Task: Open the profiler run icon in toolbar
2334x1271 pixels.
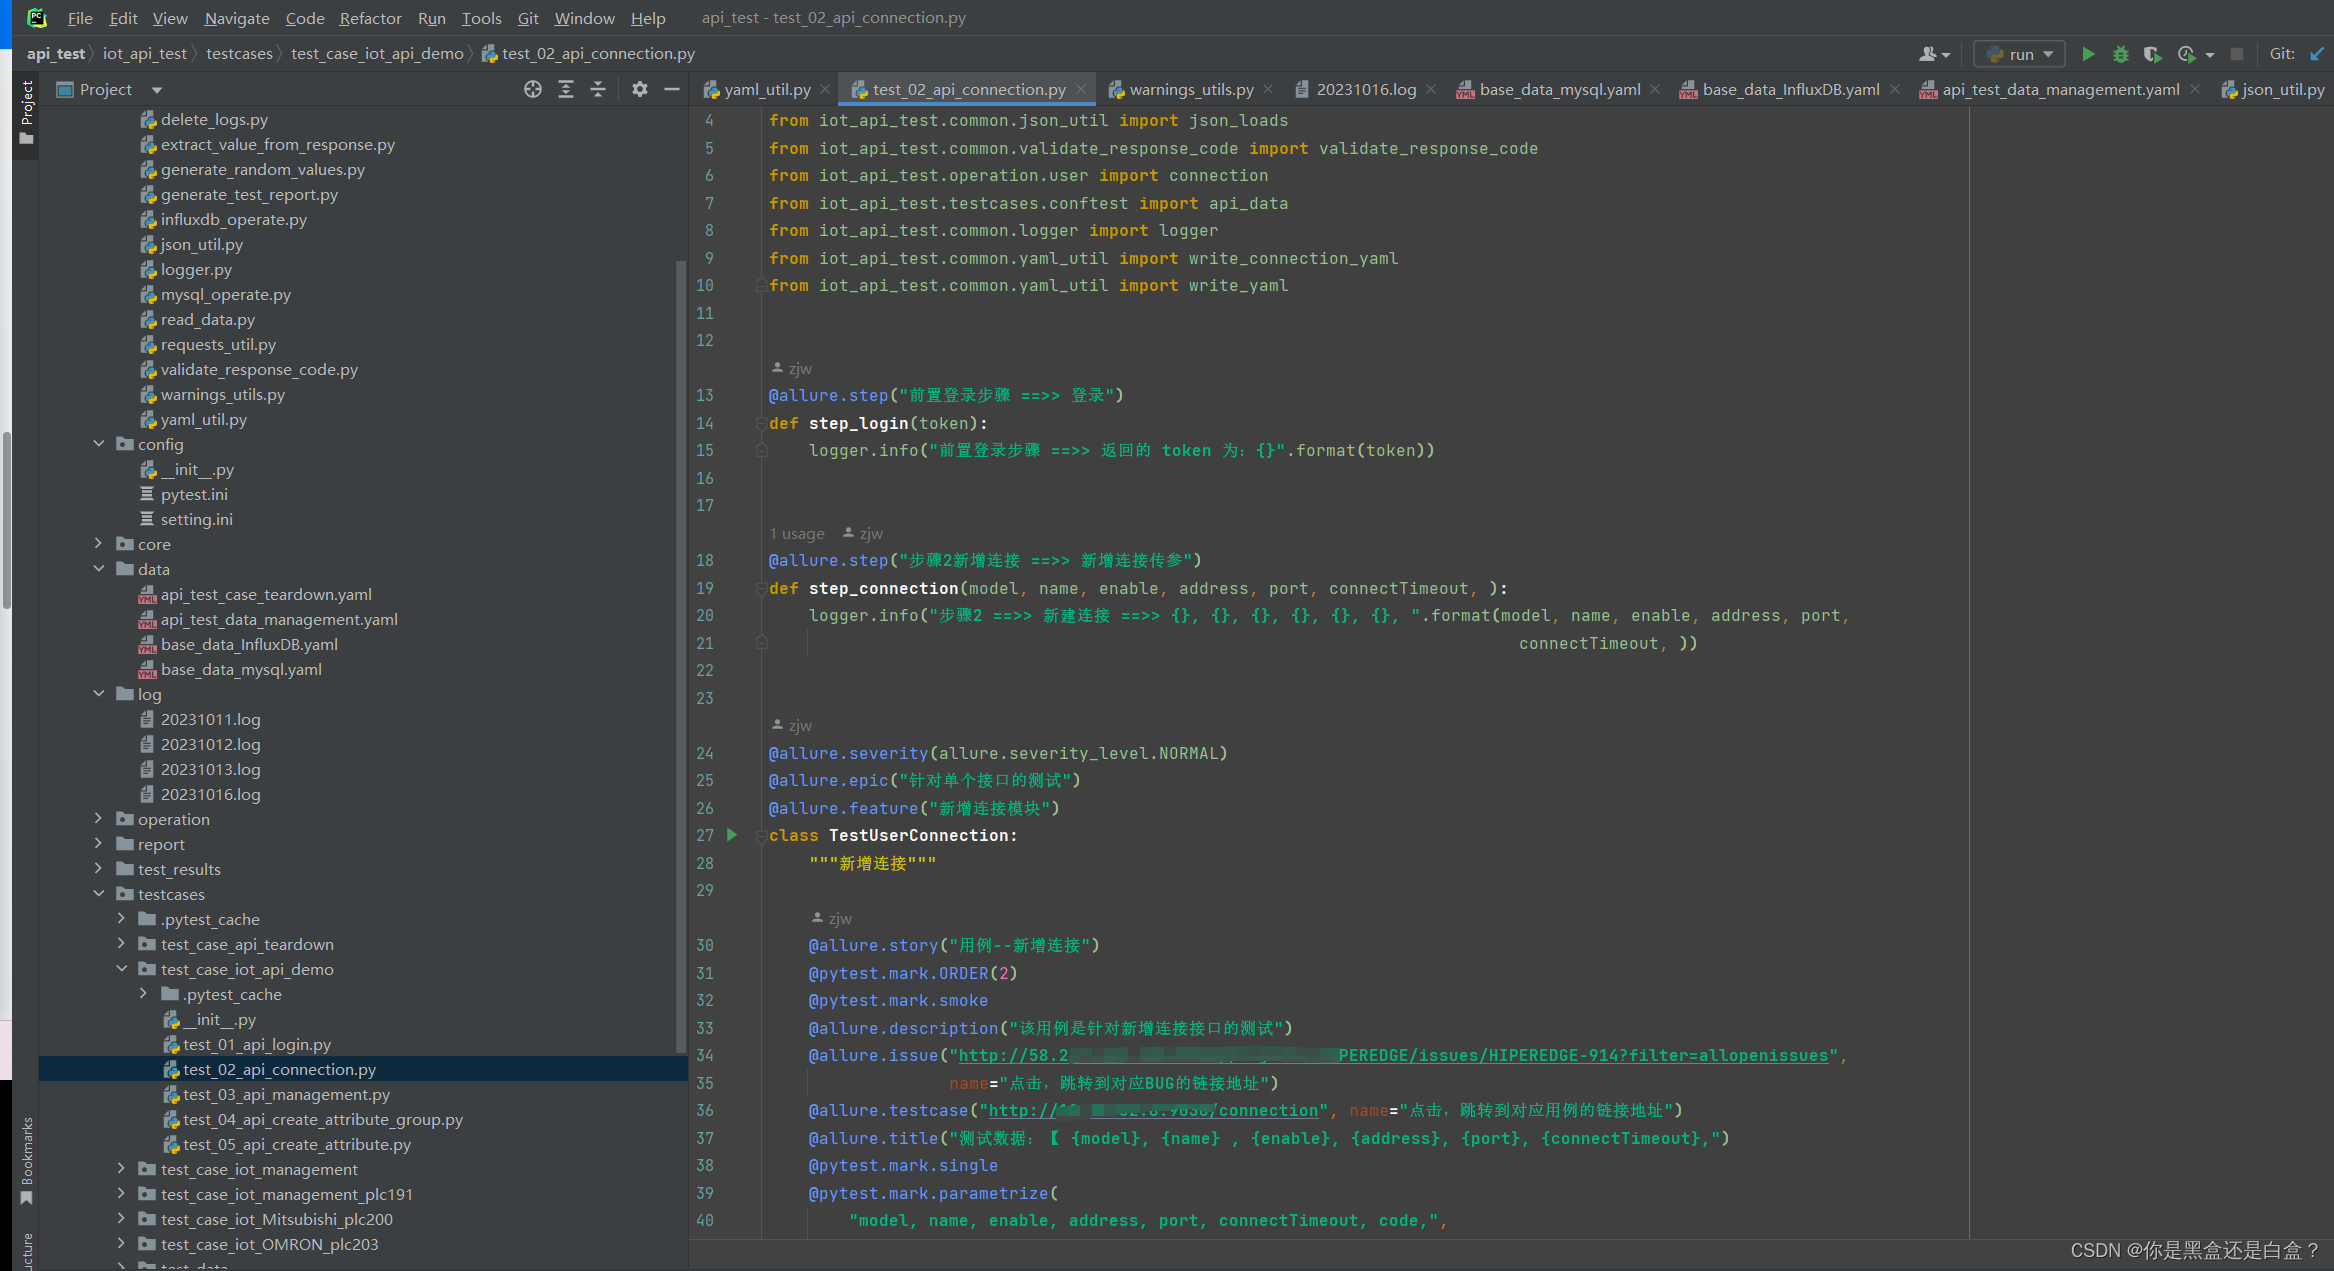Action: coord(2186,54)
